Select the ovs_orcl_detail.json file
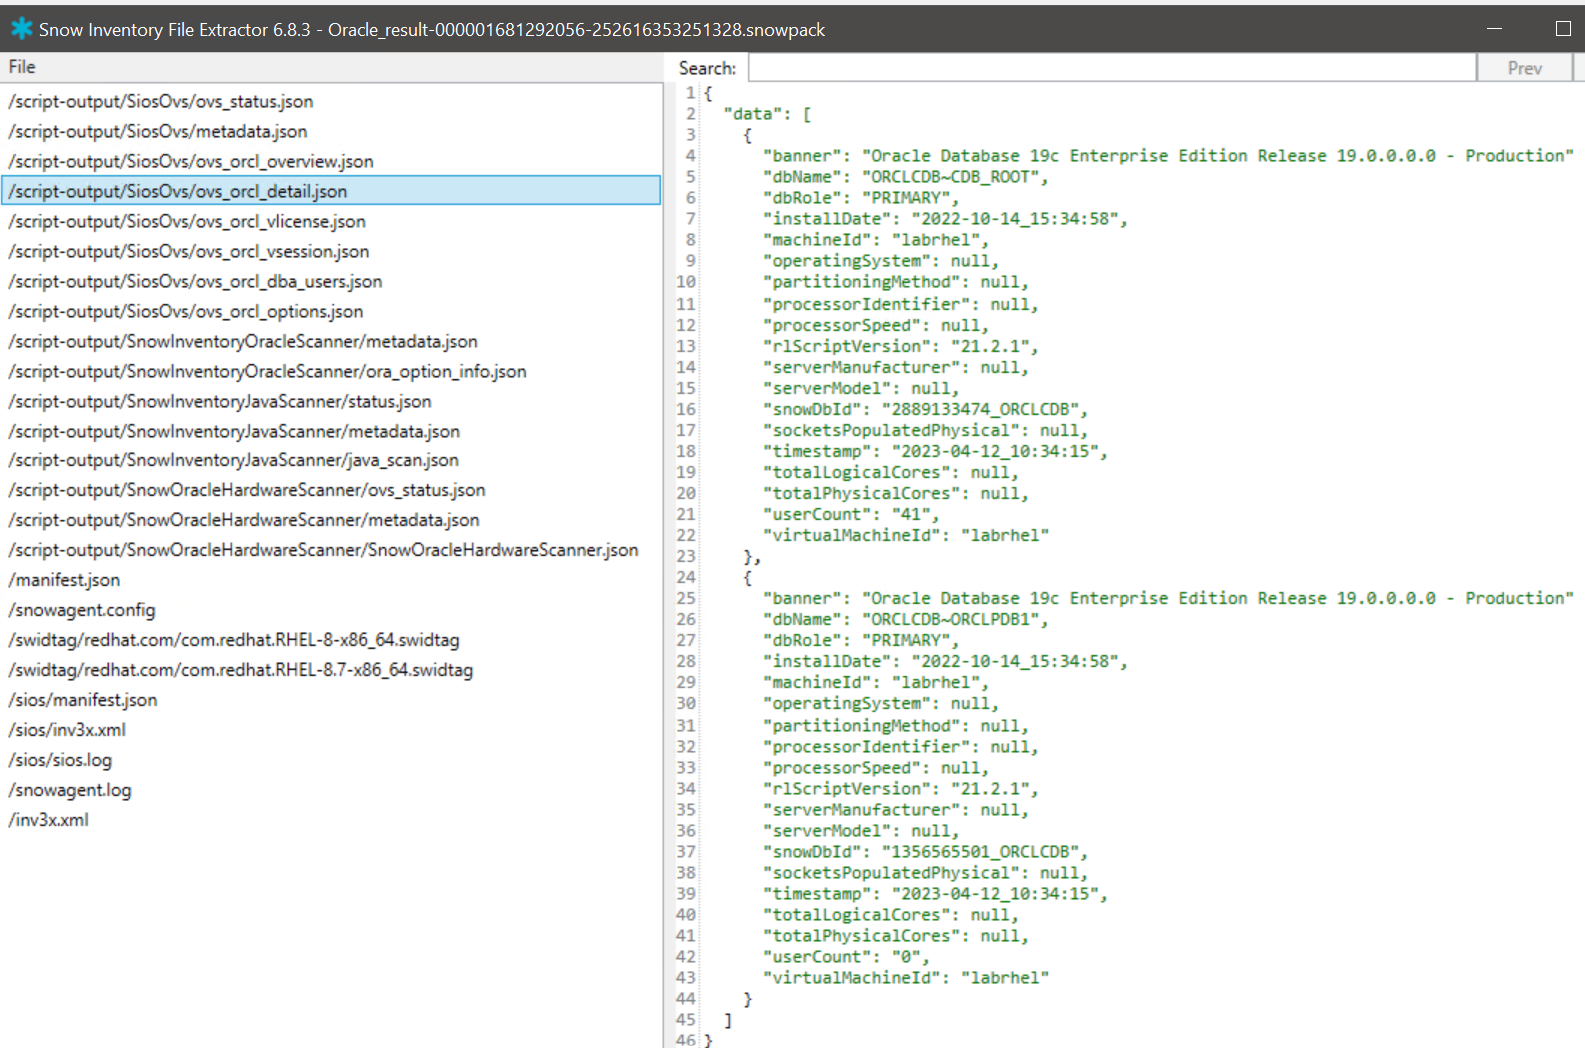Viewport: 1585px width, 1048px height. click(x=331, y=190)
